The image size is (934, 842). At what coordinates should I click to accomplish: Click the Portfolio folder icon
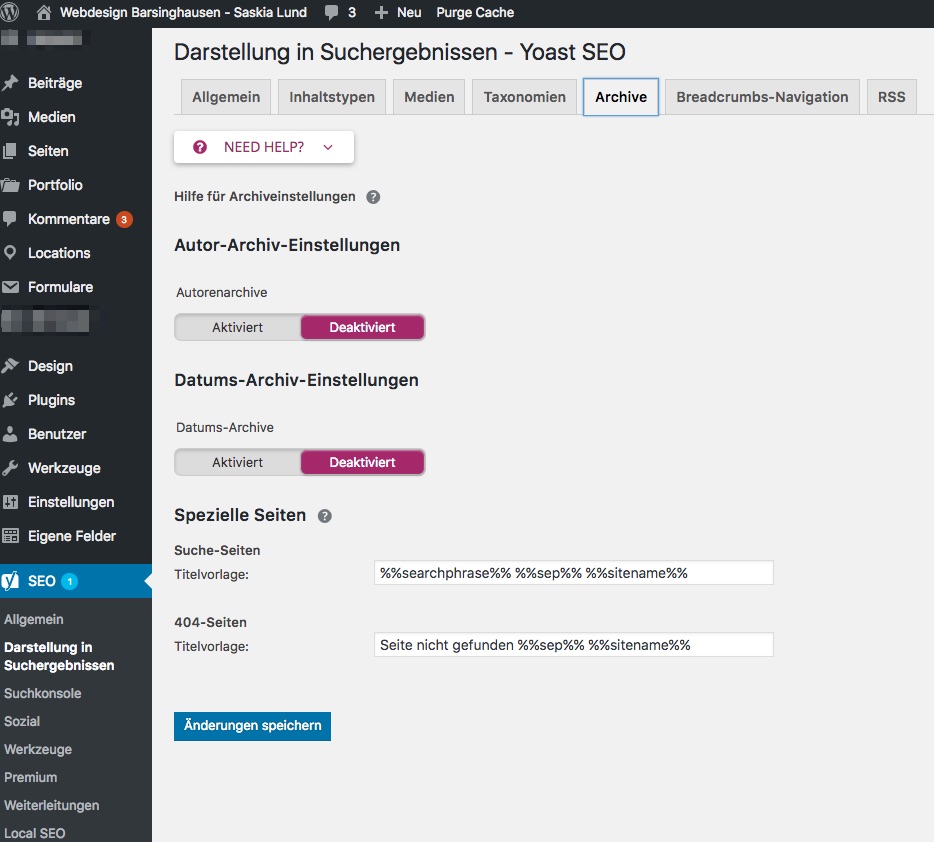coord(10,185)
